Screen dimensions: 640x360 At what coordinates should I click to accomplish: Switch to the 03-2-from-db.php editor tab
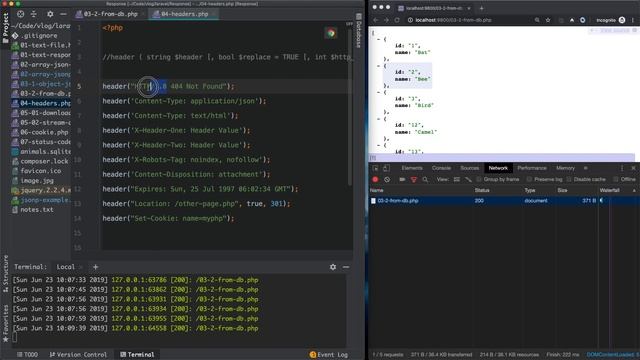click(x=110, y=14)
